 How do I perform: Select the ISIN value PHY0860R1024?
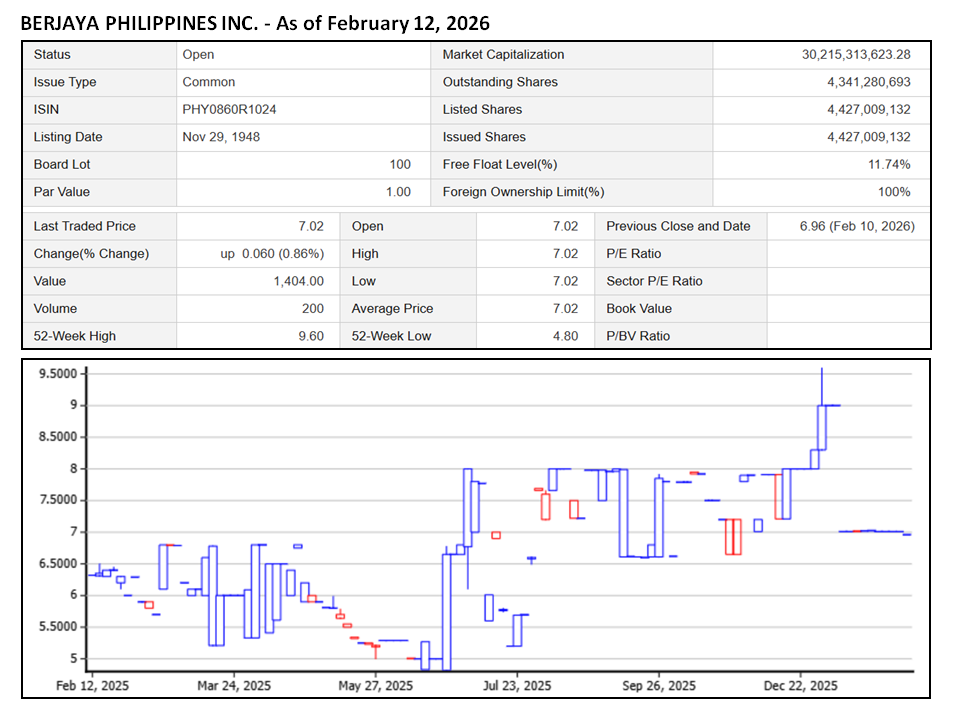(x=230, y=110)
